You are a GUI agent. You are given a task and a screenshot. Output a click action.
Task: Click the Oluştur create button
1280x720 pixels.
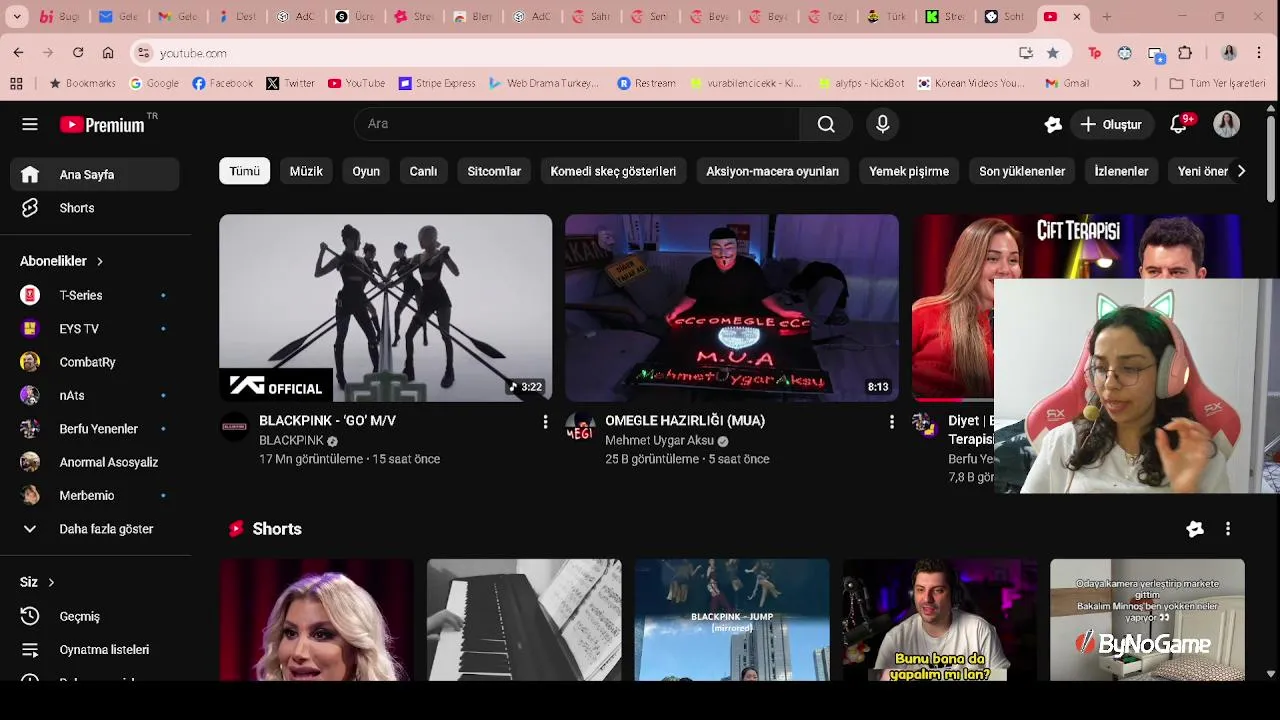click(x=1111, y=124)
